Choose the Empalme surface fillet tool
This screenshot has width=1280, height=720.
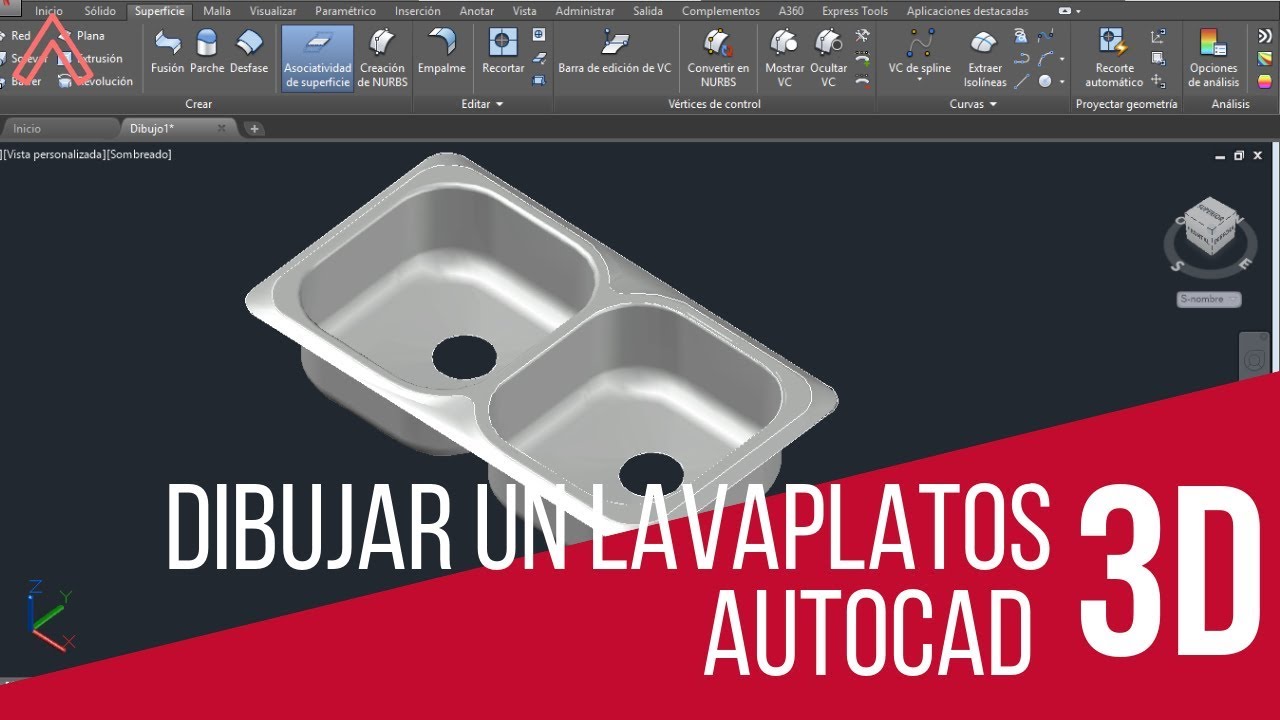[441, 52]
